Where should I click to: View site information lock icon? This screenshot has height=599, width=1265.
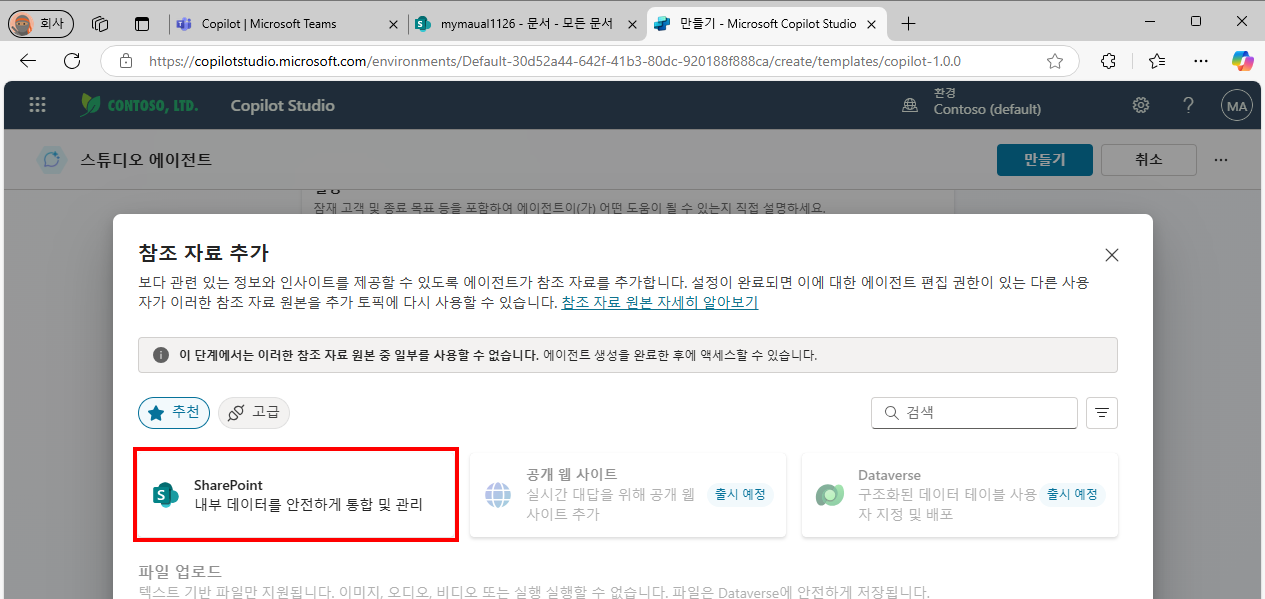[x=125, y=61]
